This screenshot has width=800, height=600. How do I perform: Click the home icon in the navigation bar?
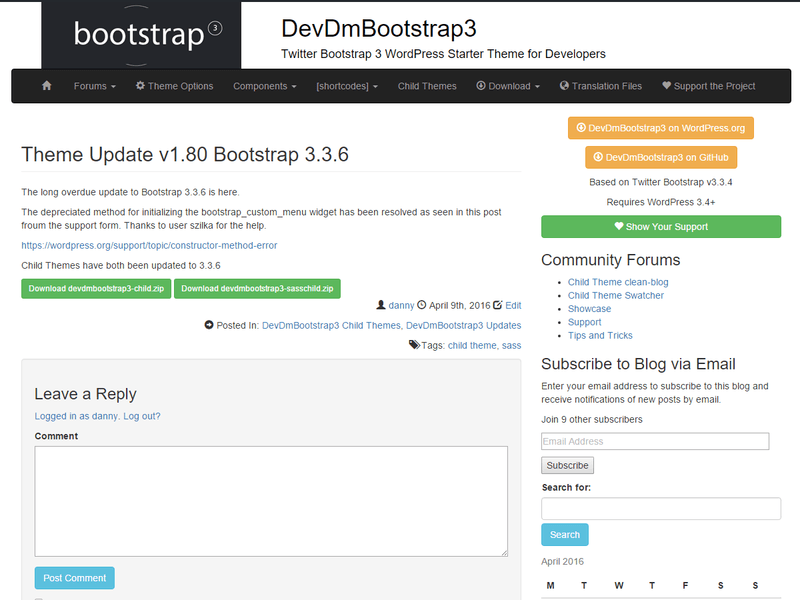(x=46, y=86)
